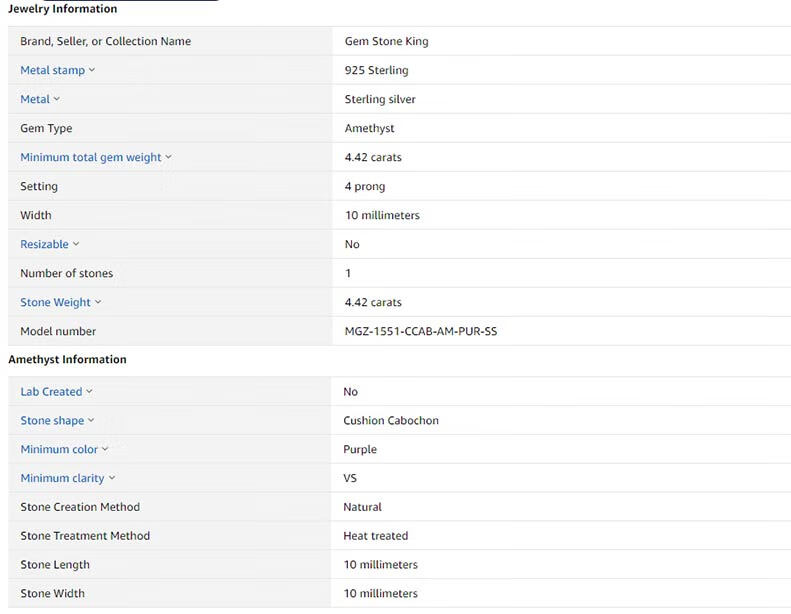Expand the Stone shape info popover arrow
This screenshot has width=791, height=614.
coord(91,421)
